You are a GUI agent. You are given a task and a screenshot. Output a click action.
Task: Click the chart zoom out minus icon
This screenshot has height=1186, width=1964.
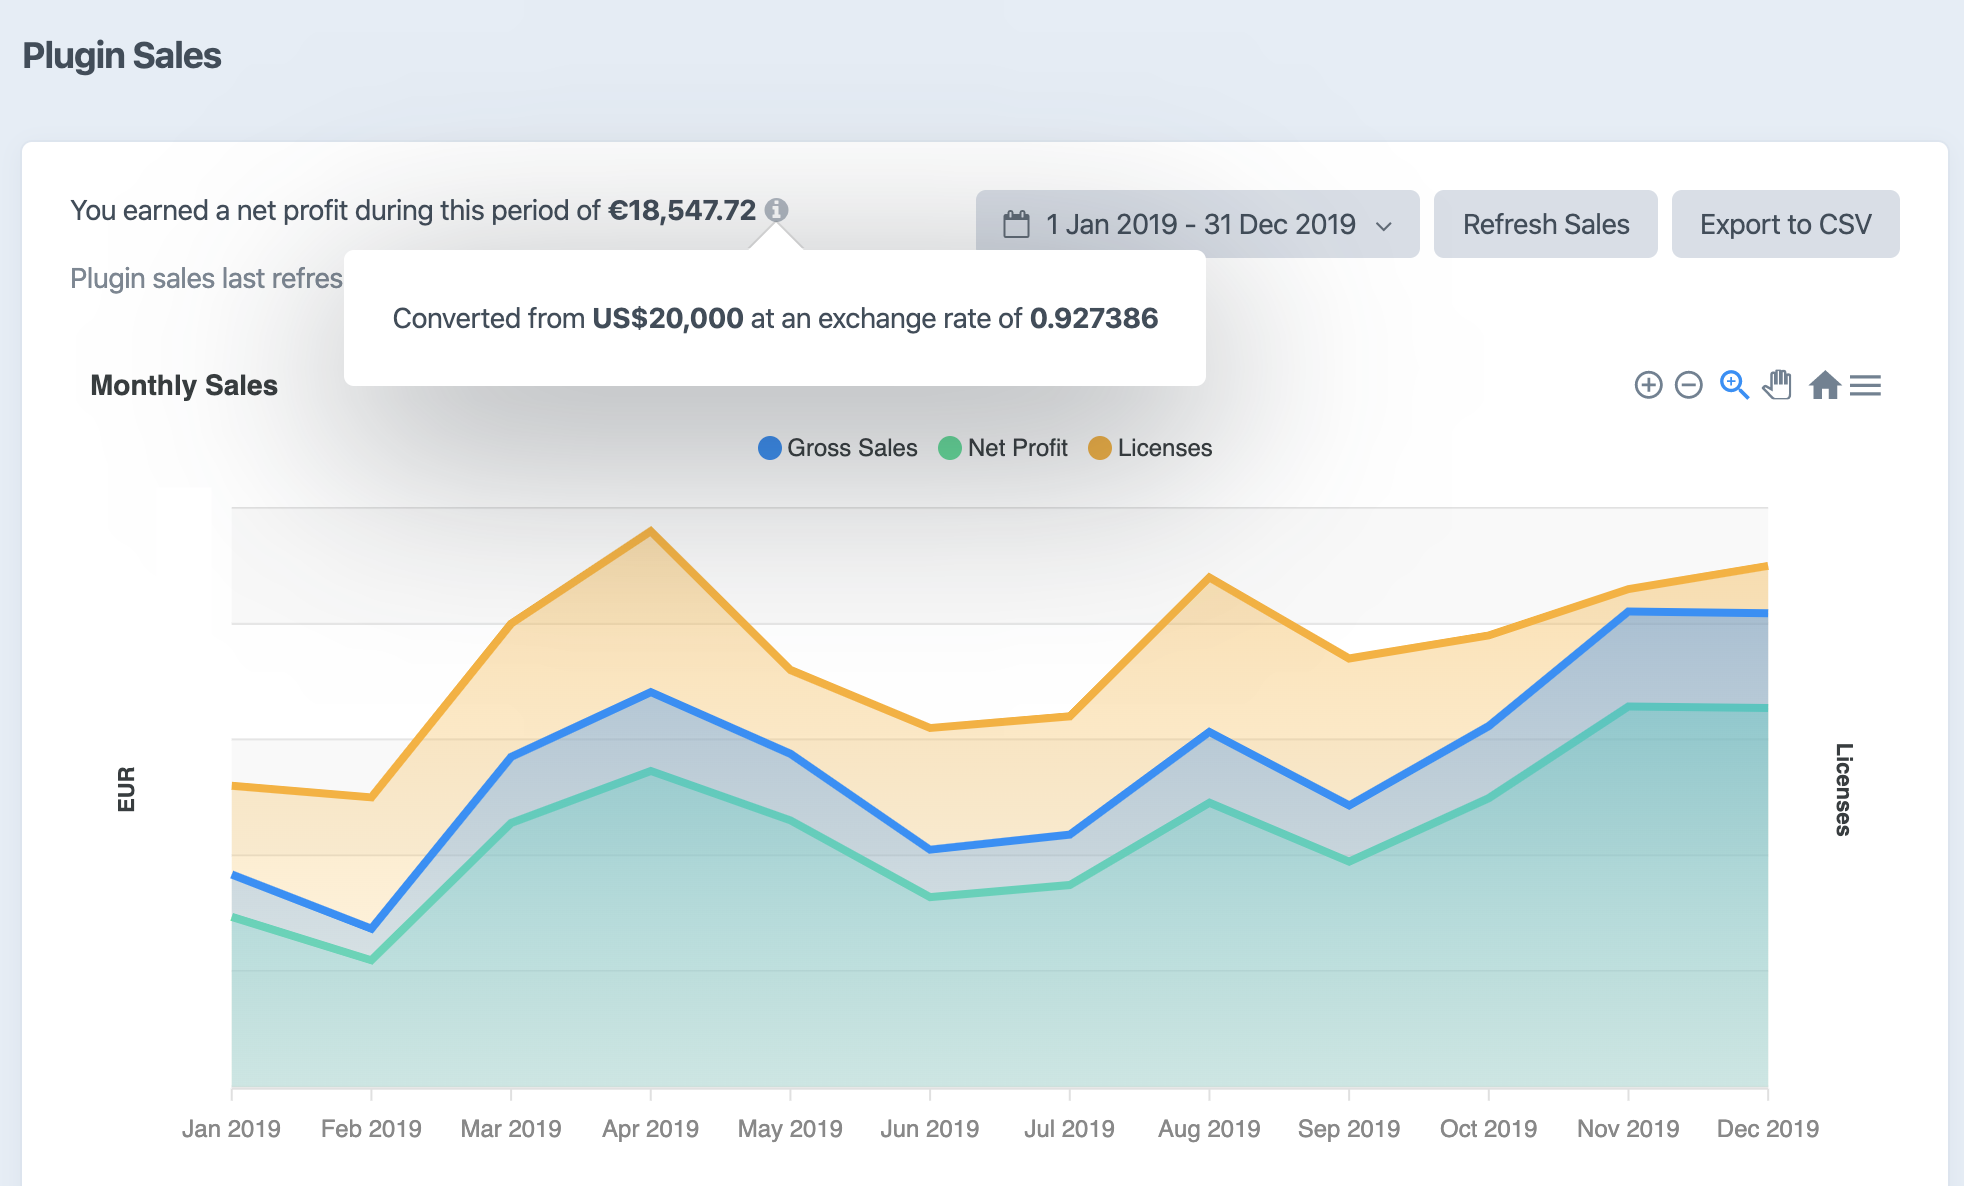[1688, 385]
